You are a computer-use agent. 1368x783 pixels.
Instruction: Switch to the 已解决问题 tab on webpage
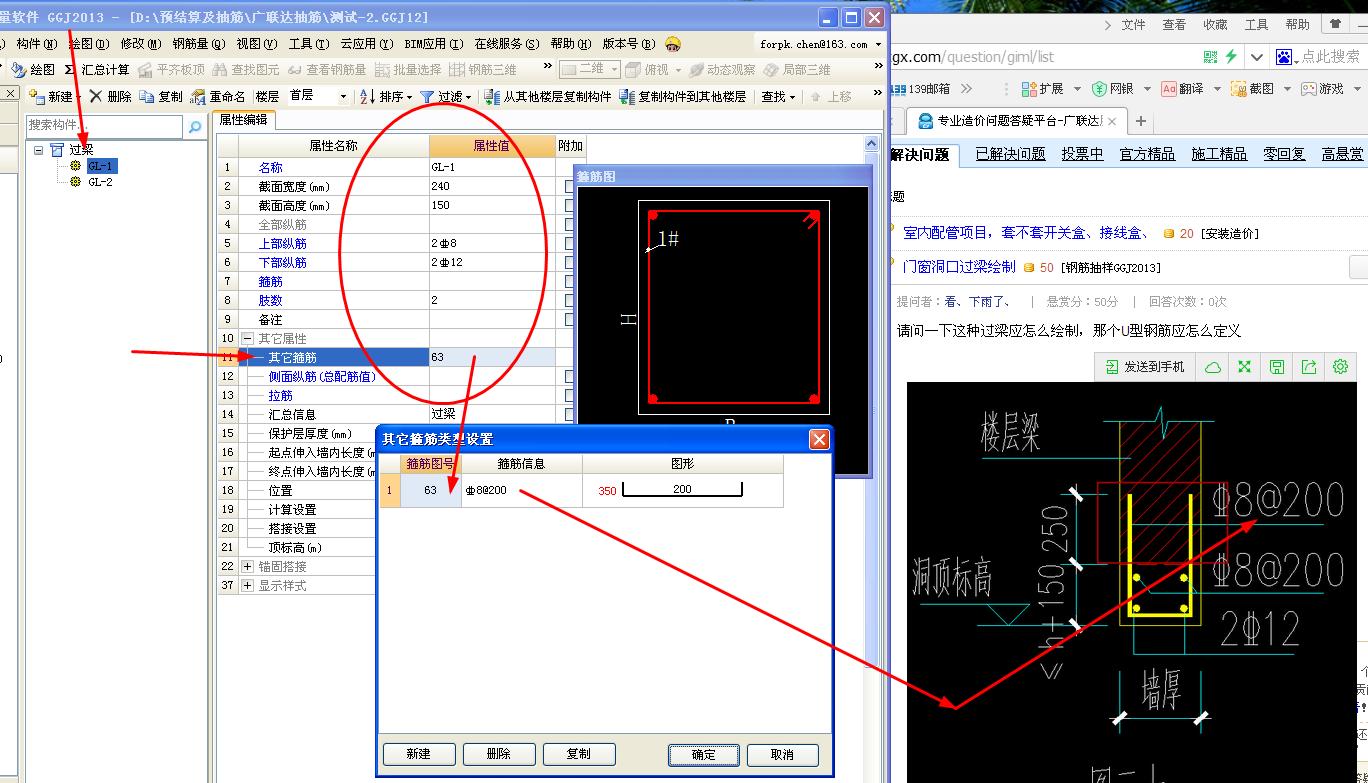pos(1010,154)
